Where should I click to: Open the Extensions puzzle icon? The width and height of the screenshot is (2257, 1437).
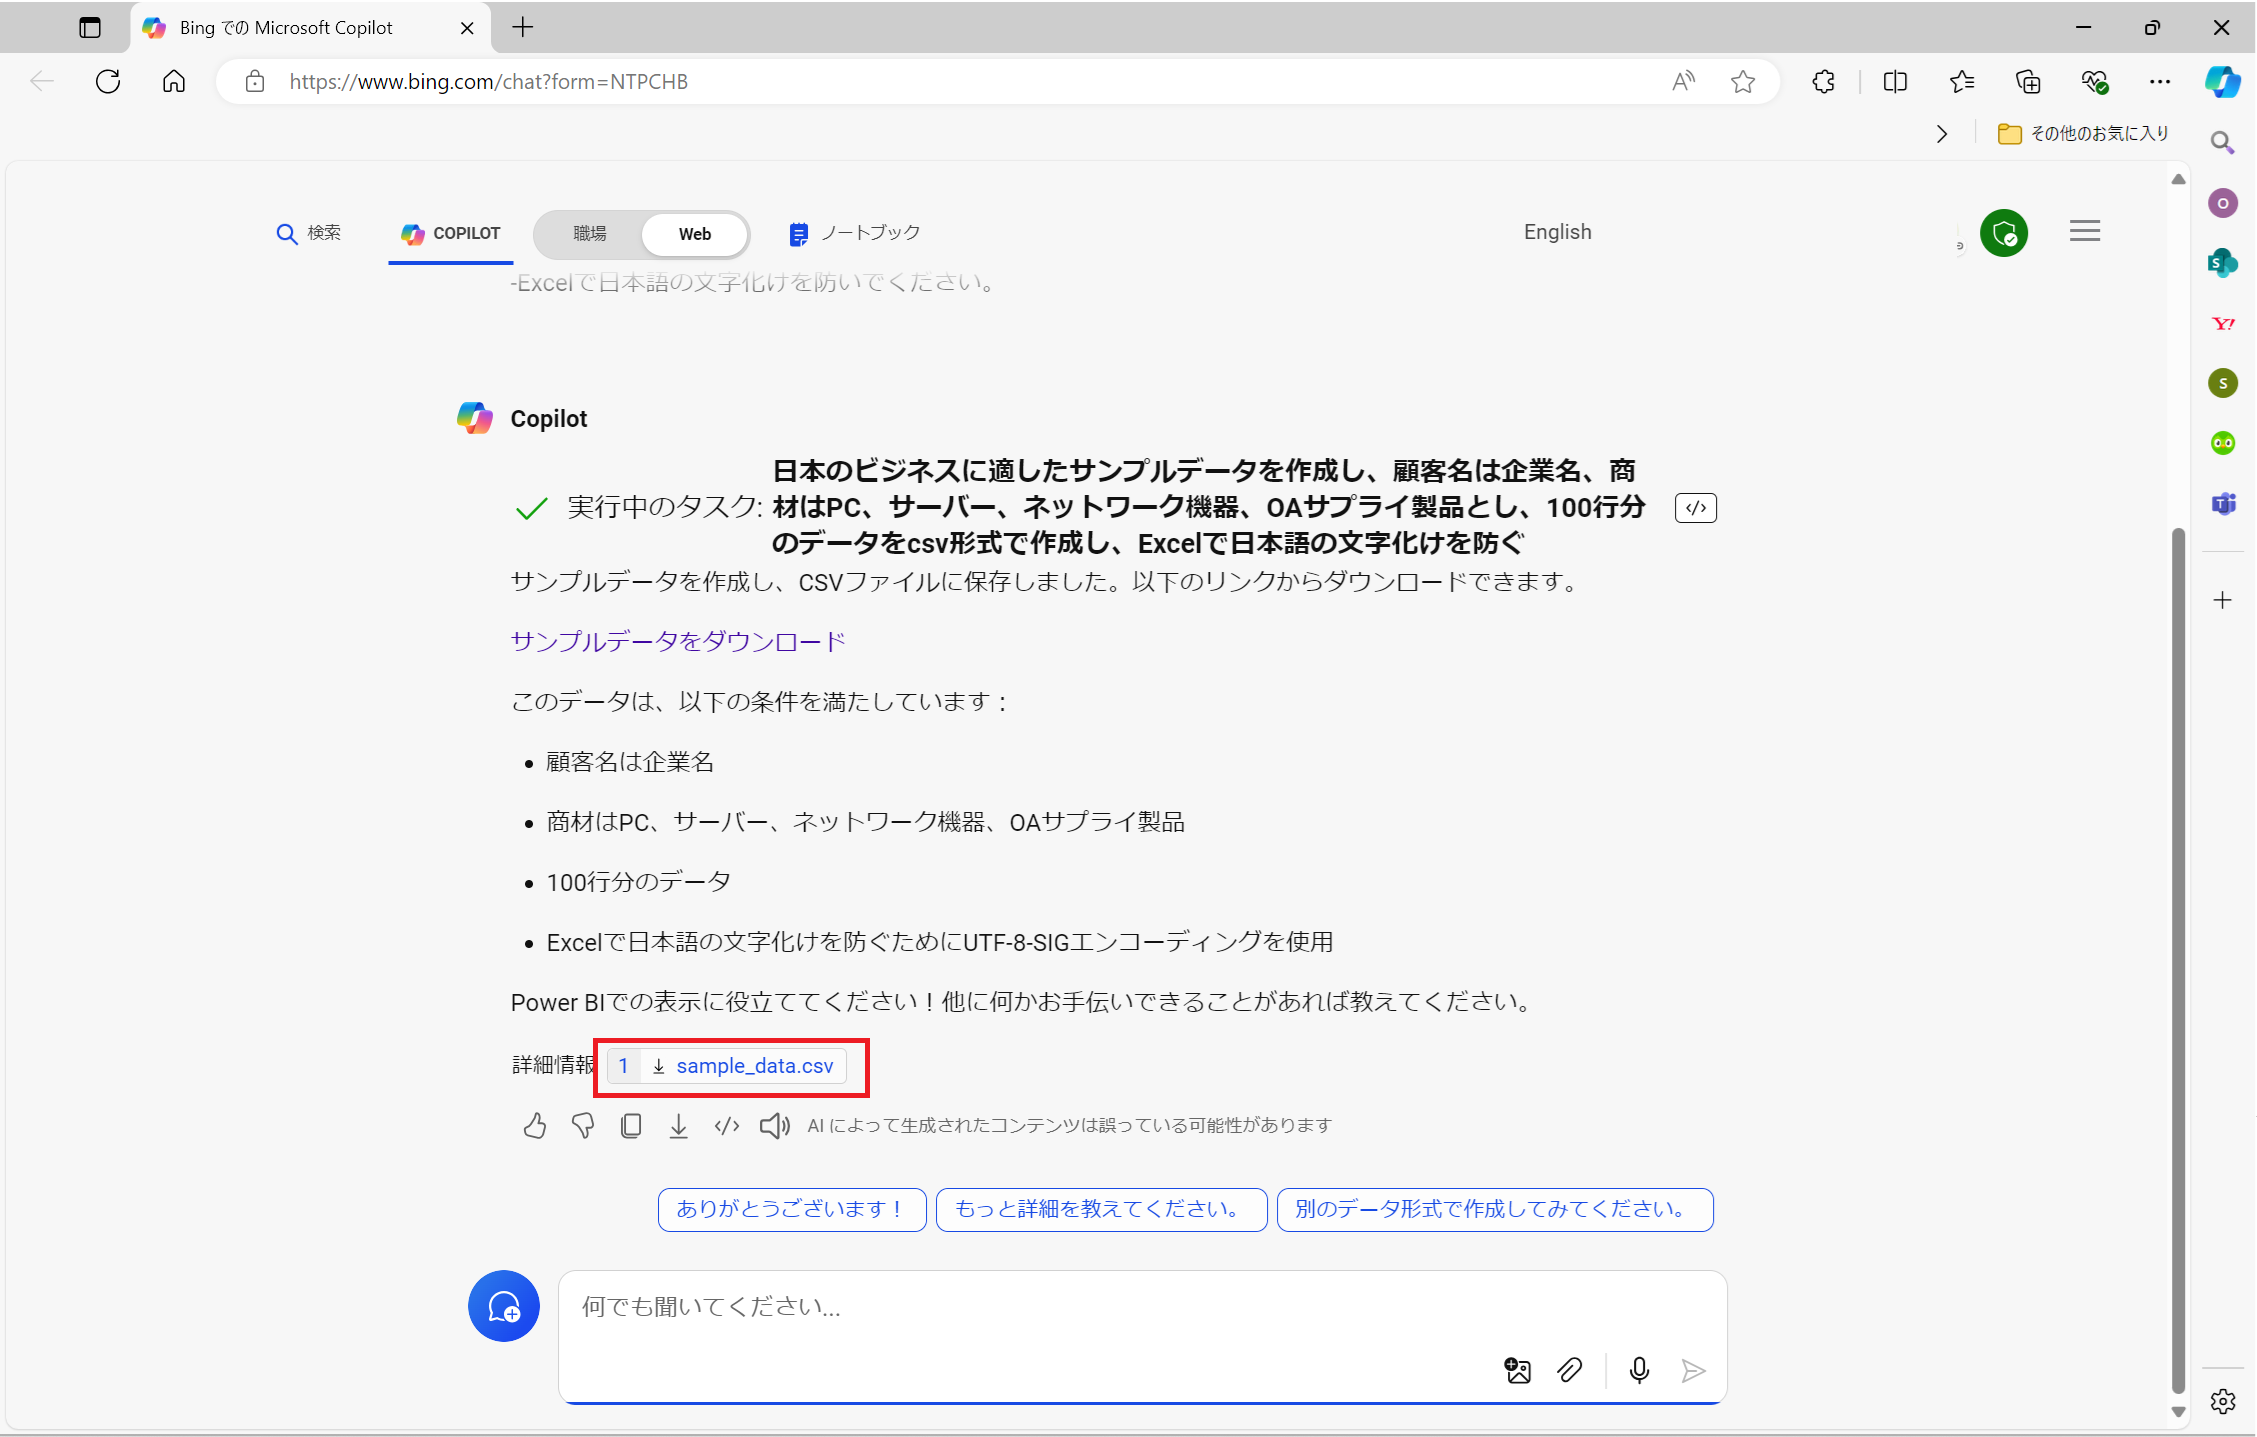click(1824, 81)
